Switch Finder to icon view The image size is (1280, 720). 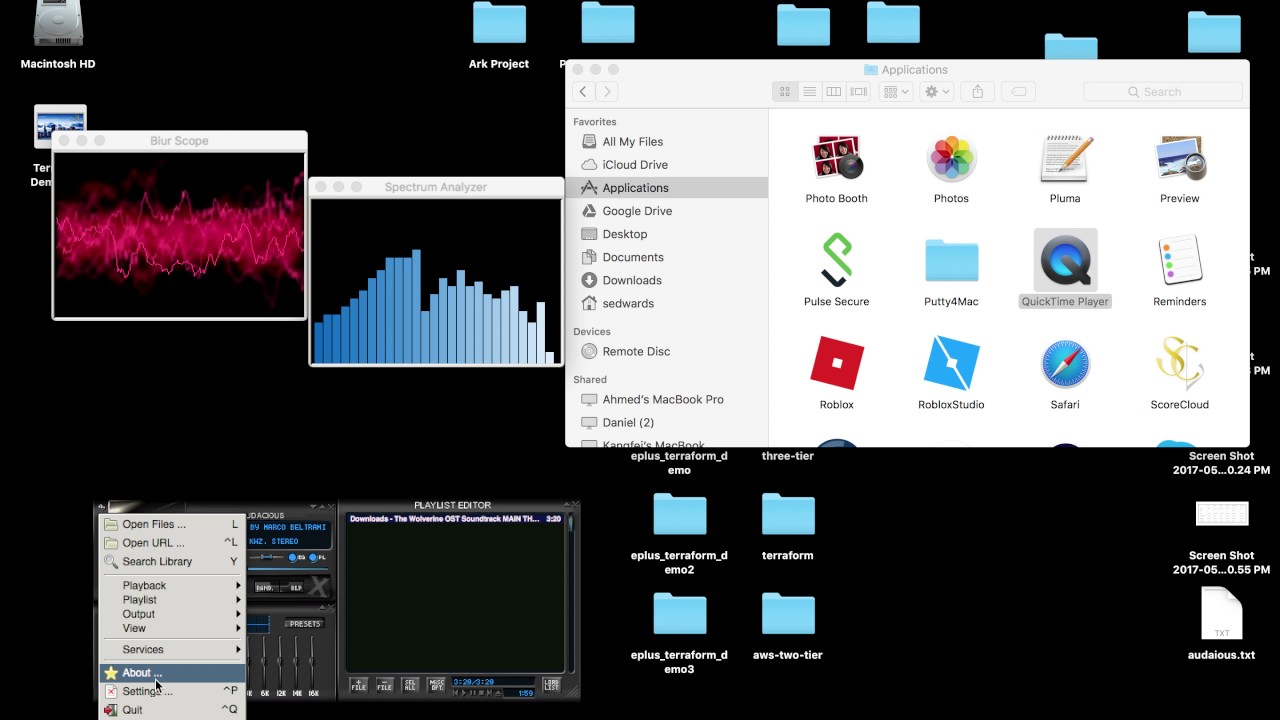pos(785,91)
